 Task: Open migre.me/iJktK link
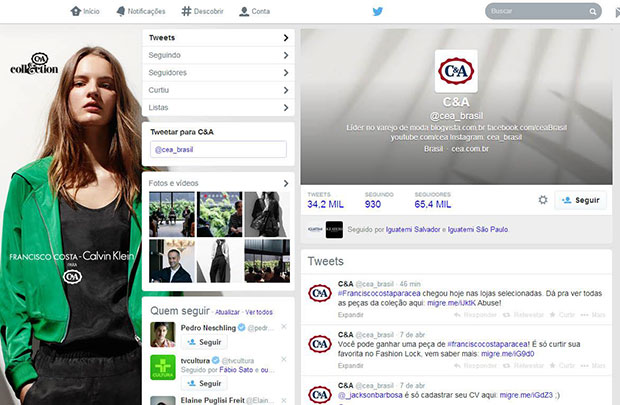click(x=451, y=303)
